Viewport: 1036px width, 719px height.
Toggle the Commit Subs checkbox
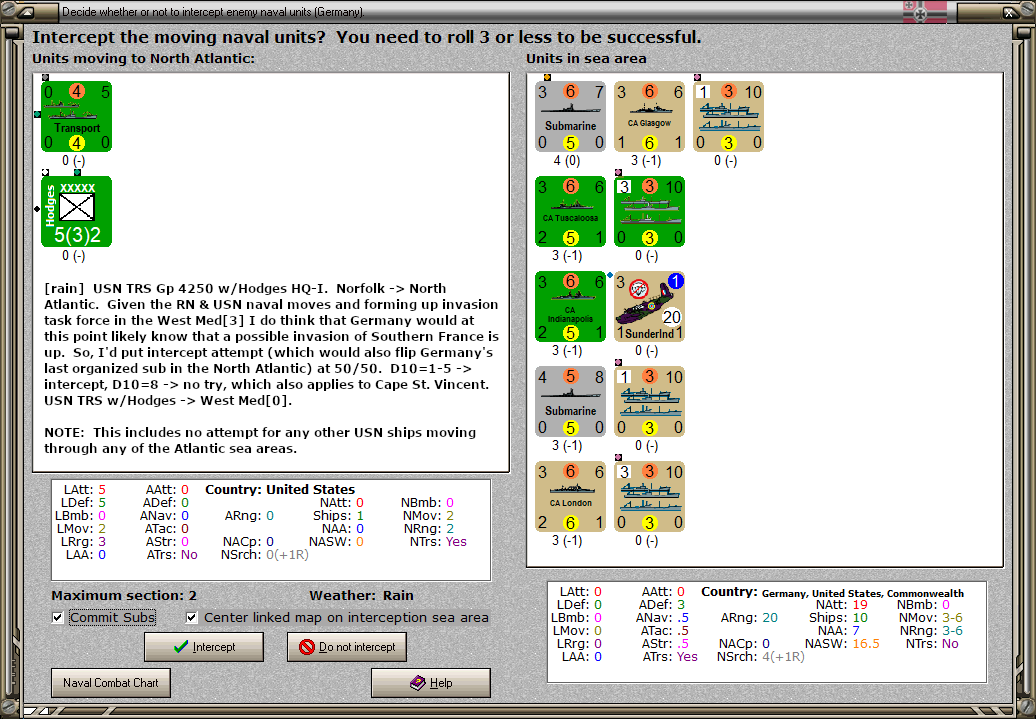(58, 617)
